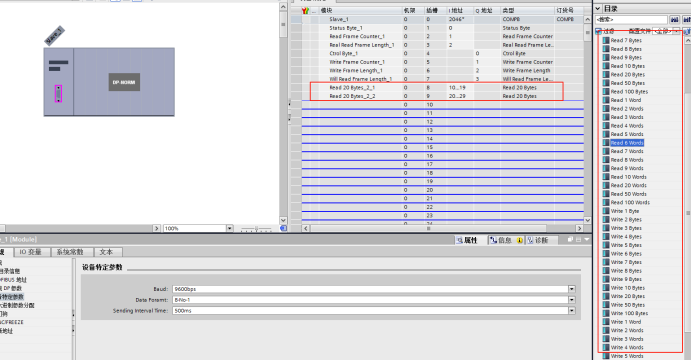
Task: Select the Read 6 Words catalog entry
Action: point(627,143)
